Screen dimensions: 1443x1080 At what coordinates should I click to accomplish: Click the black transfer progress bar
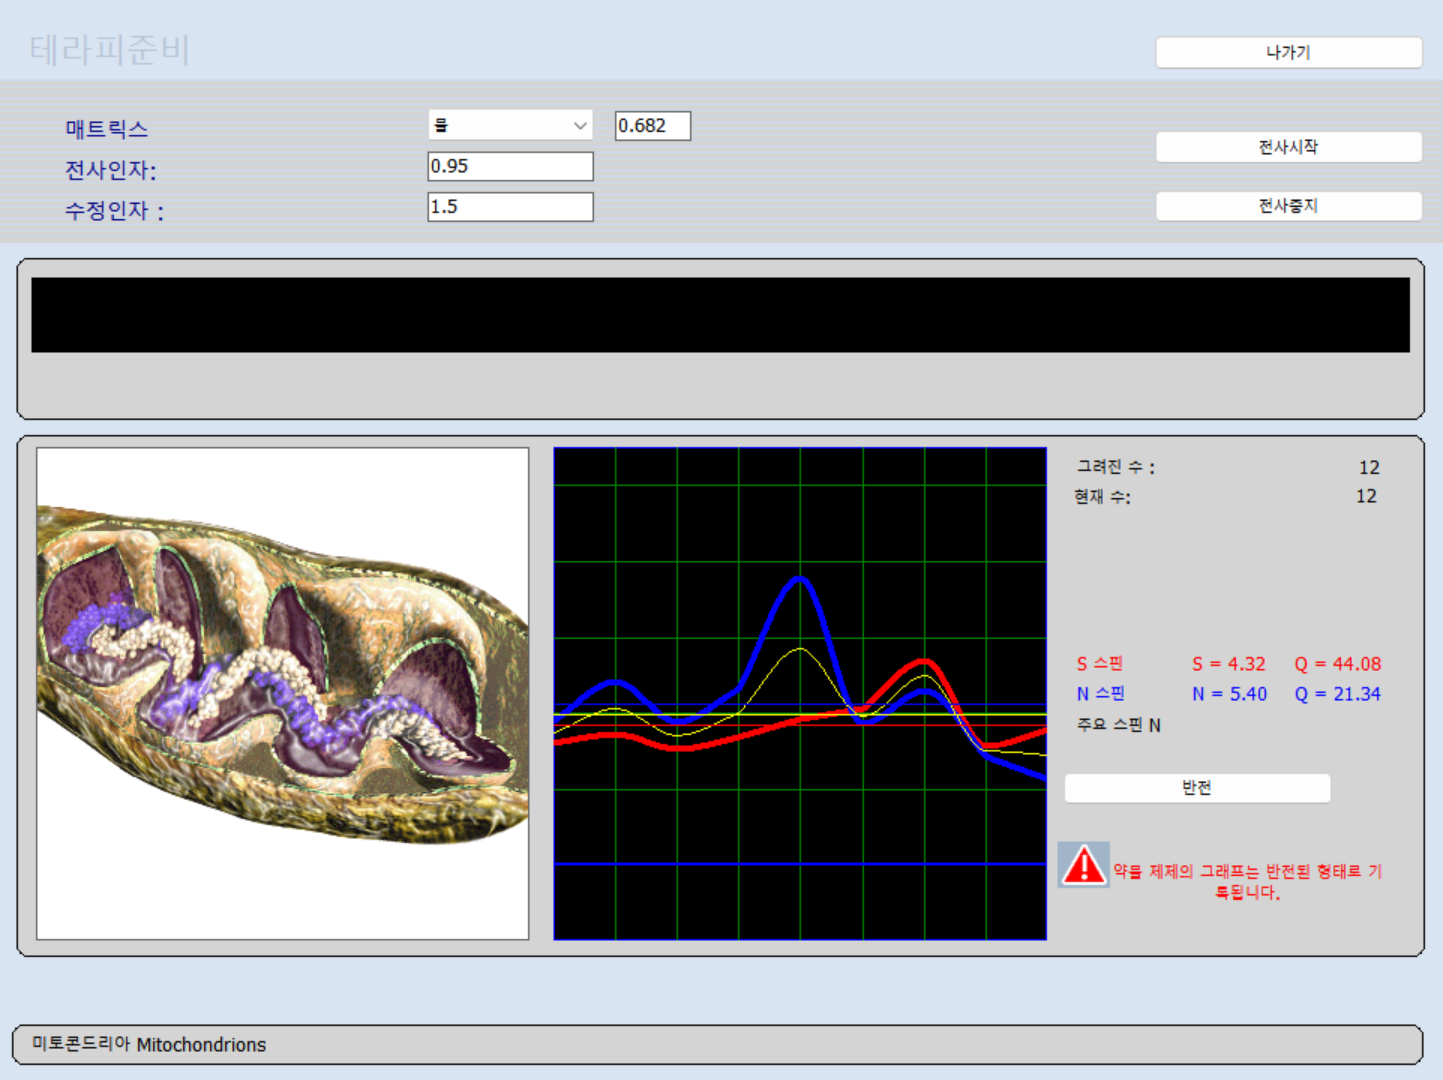pos(720,315)
